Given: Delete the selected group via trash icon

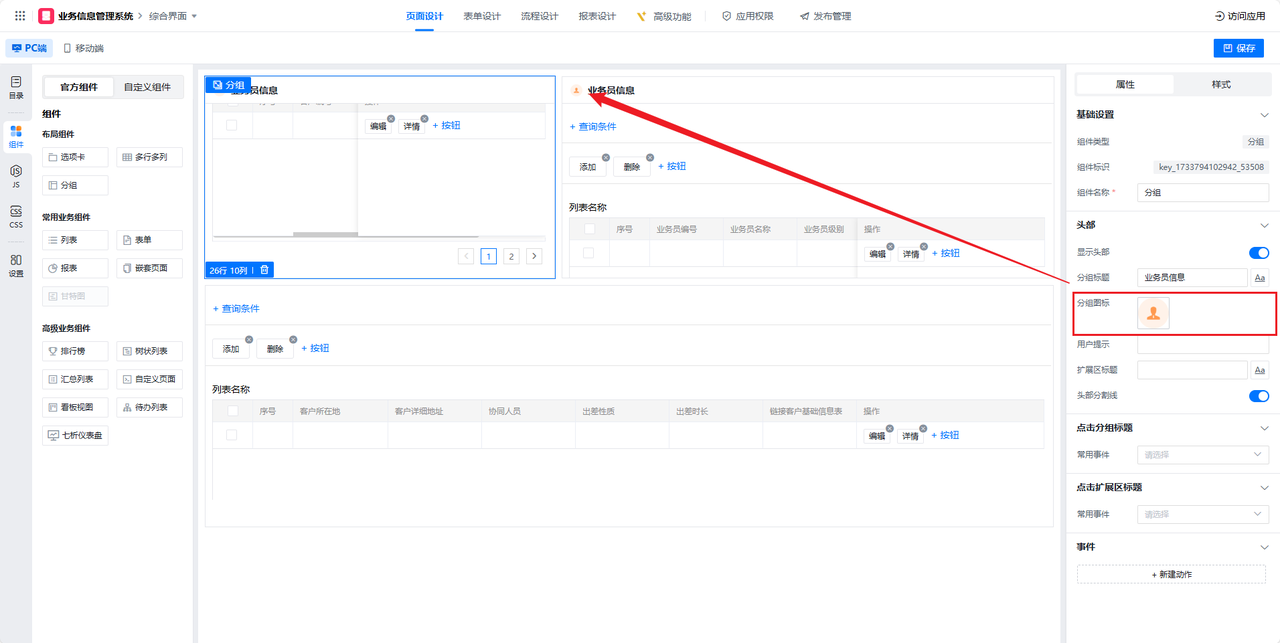Looking at the screenshot, I should click(x=264, y=270).
